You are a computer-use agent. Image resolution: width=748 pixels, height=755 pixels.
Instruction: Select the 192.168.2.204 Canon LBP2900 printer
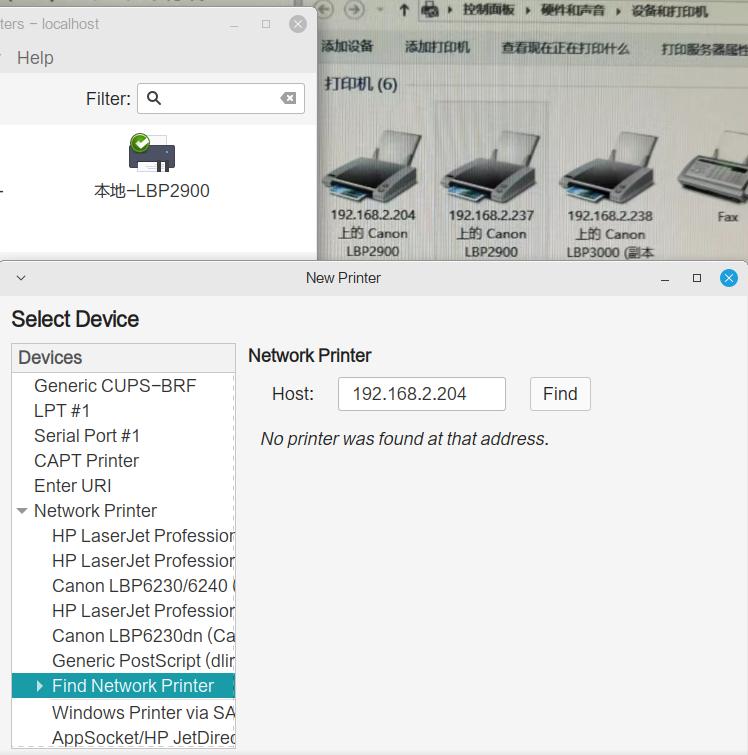tap(372, 195)
